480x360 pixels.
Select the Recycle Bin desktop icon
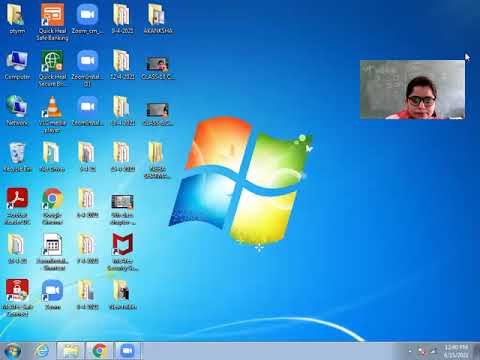coord(17,157)
